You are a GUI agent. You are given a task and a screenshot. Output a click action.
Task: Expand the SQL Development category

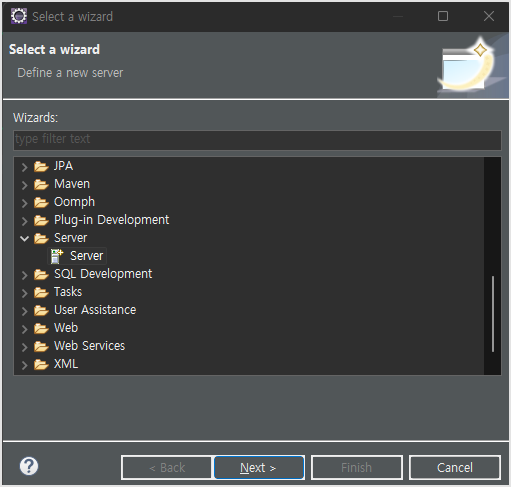tap(24, 275)
